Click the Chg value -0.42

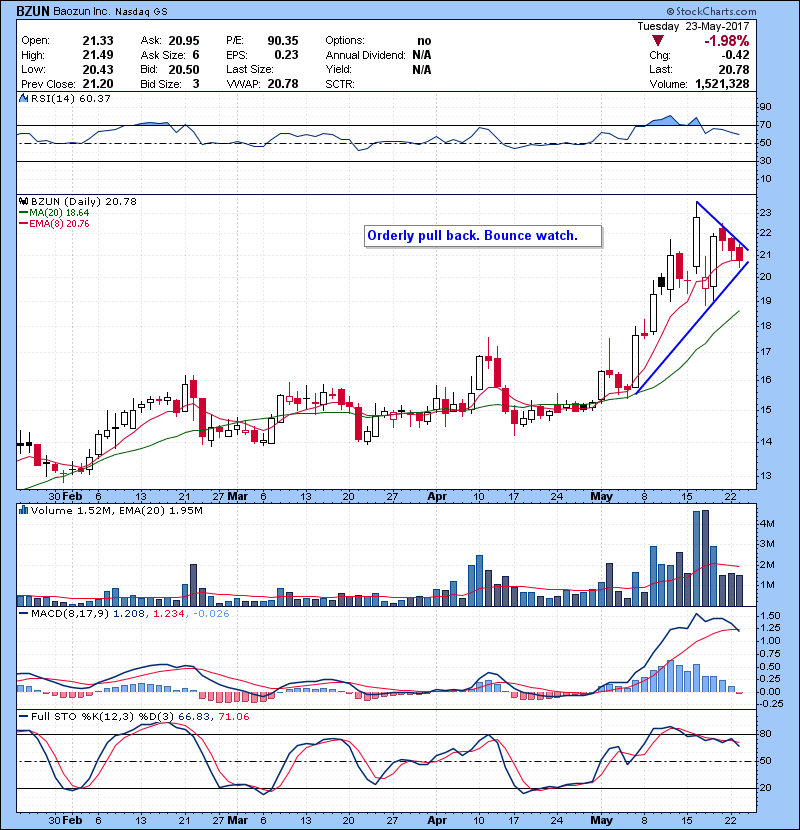pos(735,55)
